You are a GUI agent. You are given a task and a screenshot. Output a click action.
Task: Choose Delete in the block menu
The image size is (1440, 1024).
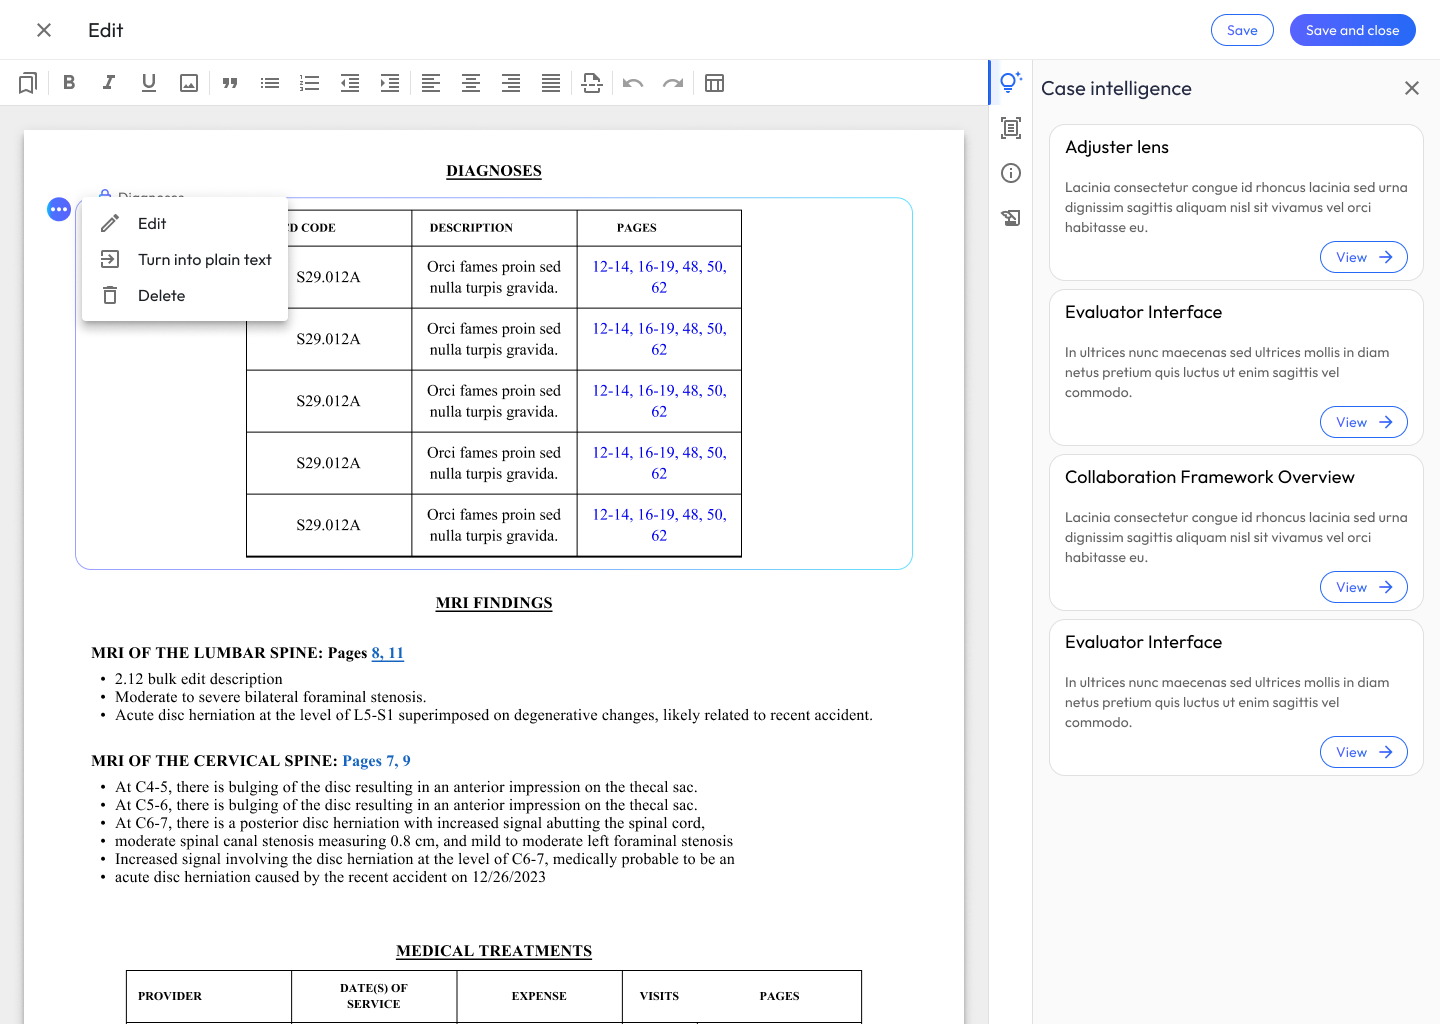[x=161, y=296]
